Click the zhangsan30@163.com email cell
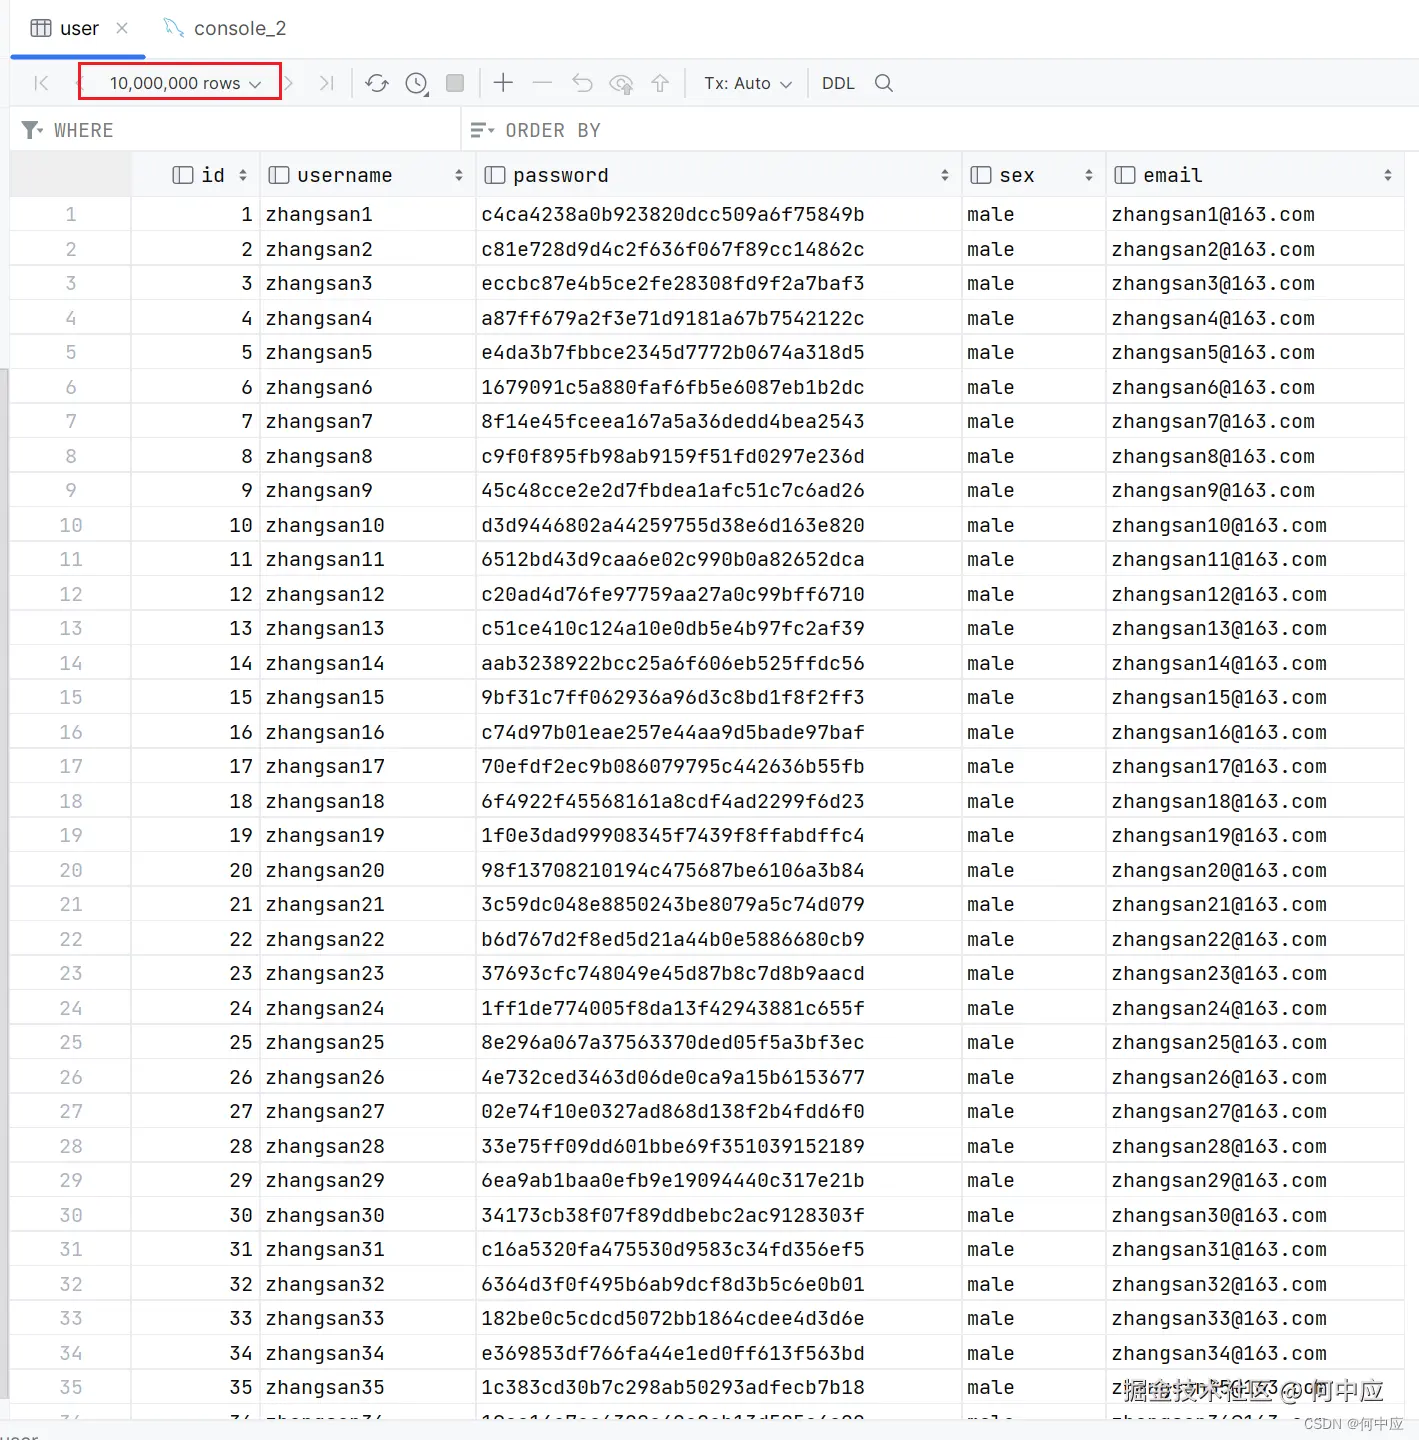1419x1440 pixels. [1255, 1215]
